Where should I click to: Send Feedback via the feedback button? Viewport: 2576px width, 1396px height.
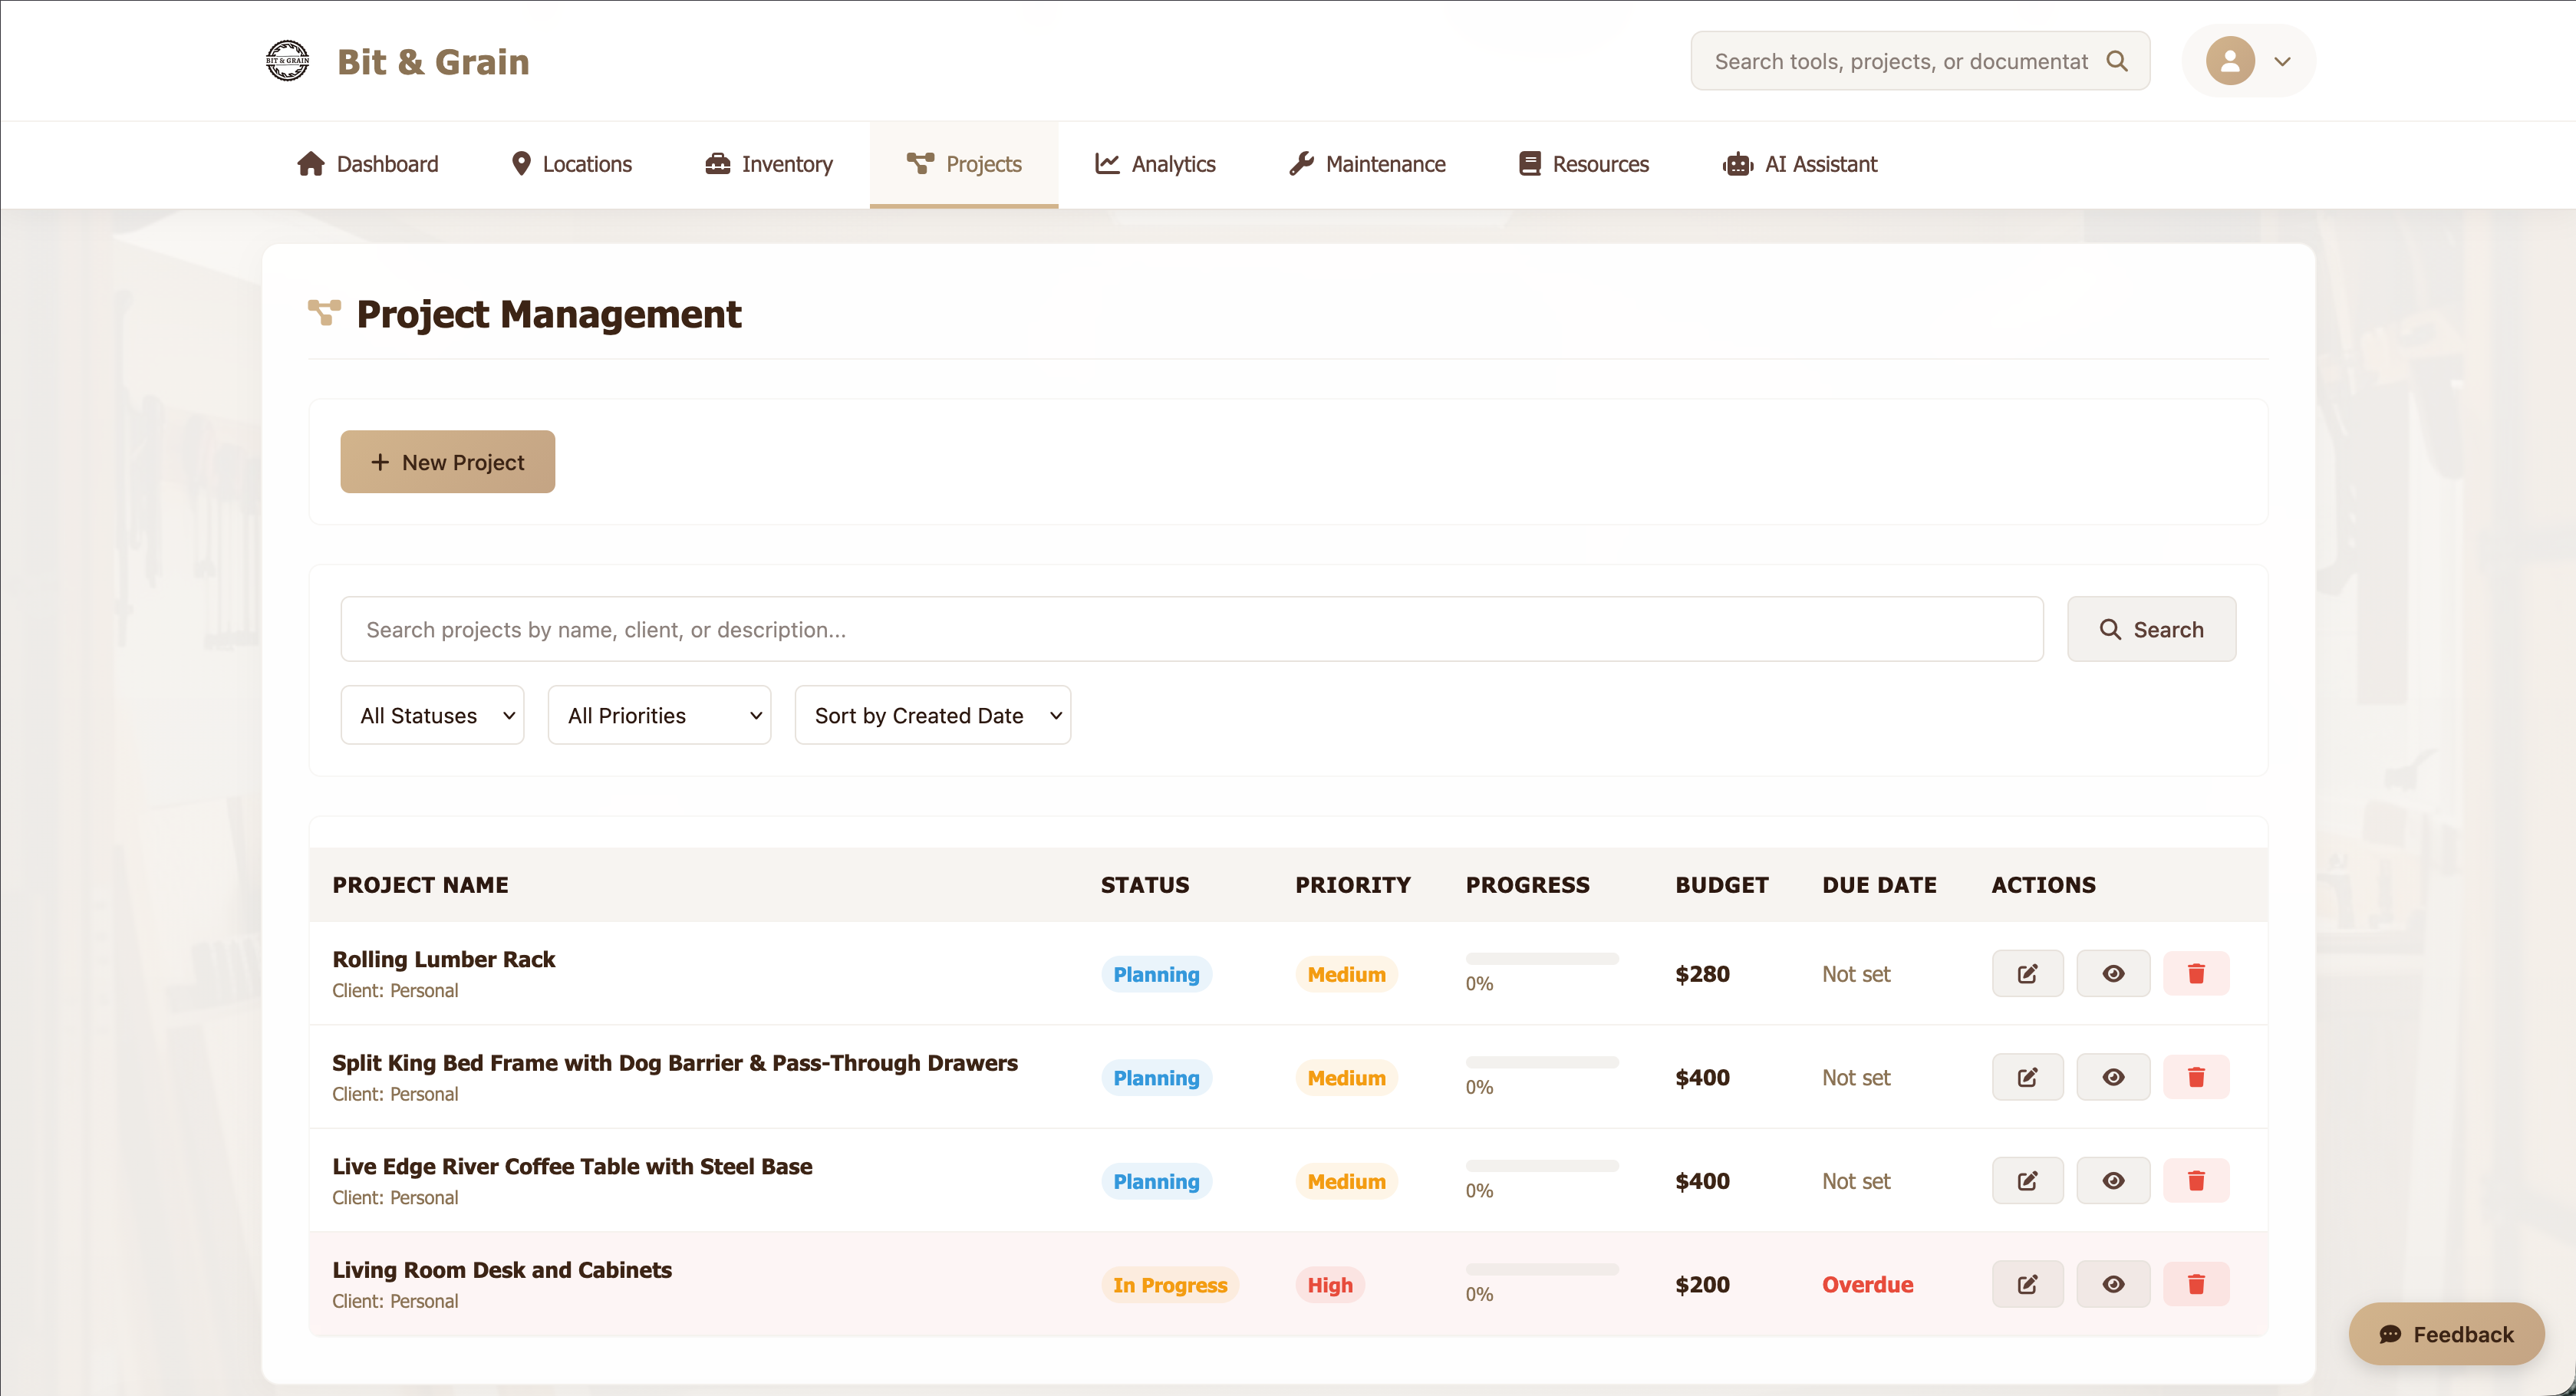coord(2447,1333)
